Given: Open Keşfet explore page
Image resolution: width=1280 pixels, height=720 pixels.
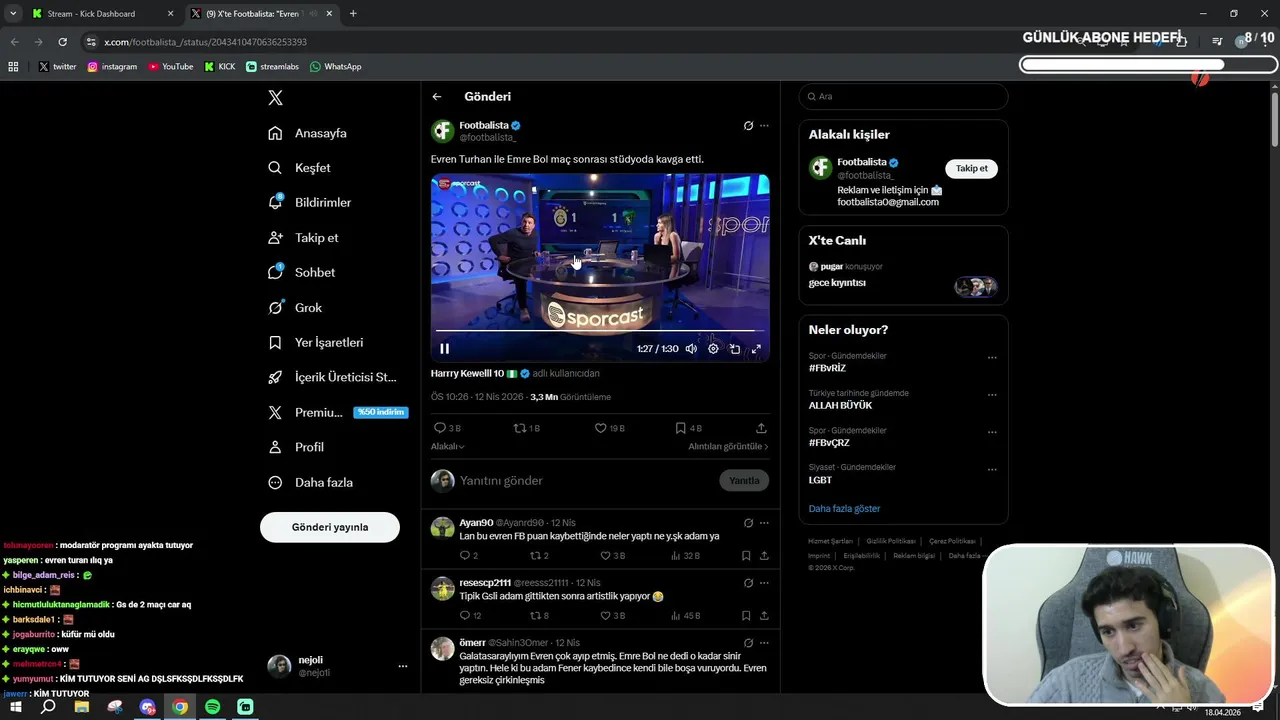Looking at the screenshot, I should click(299, 168).
